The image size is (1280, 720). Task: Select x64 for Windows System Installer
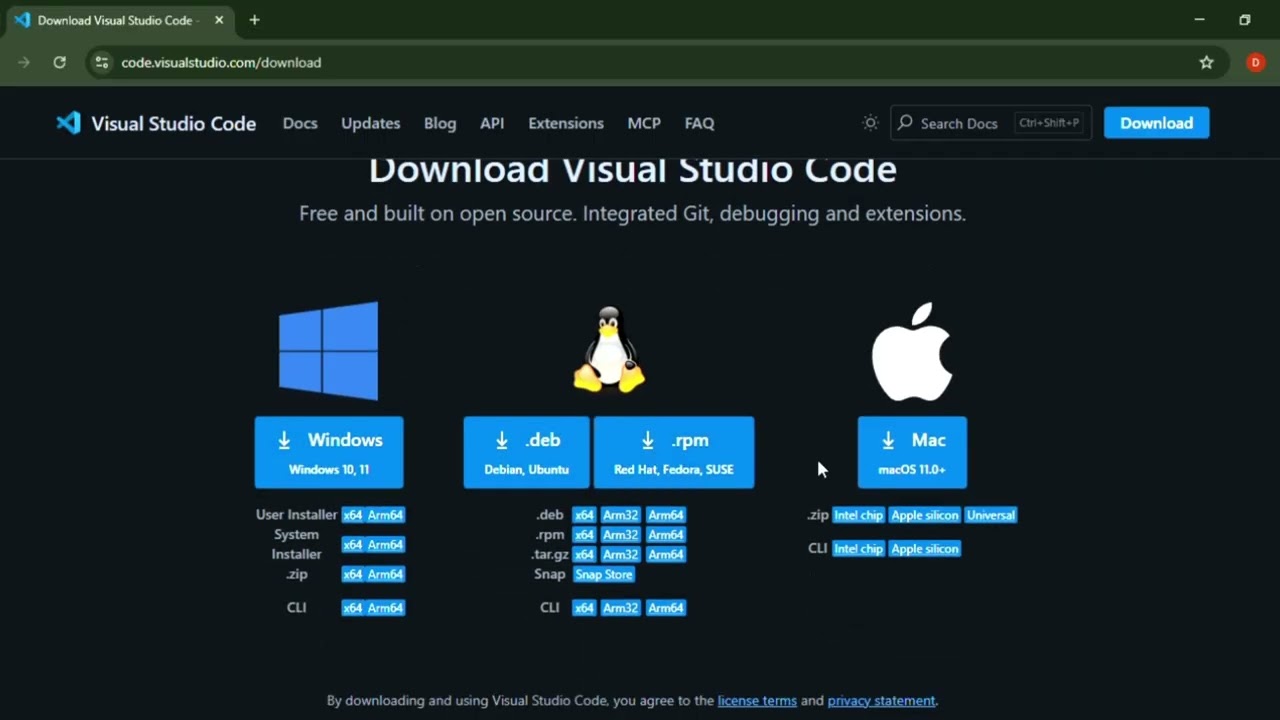click(x=352, y=545)
